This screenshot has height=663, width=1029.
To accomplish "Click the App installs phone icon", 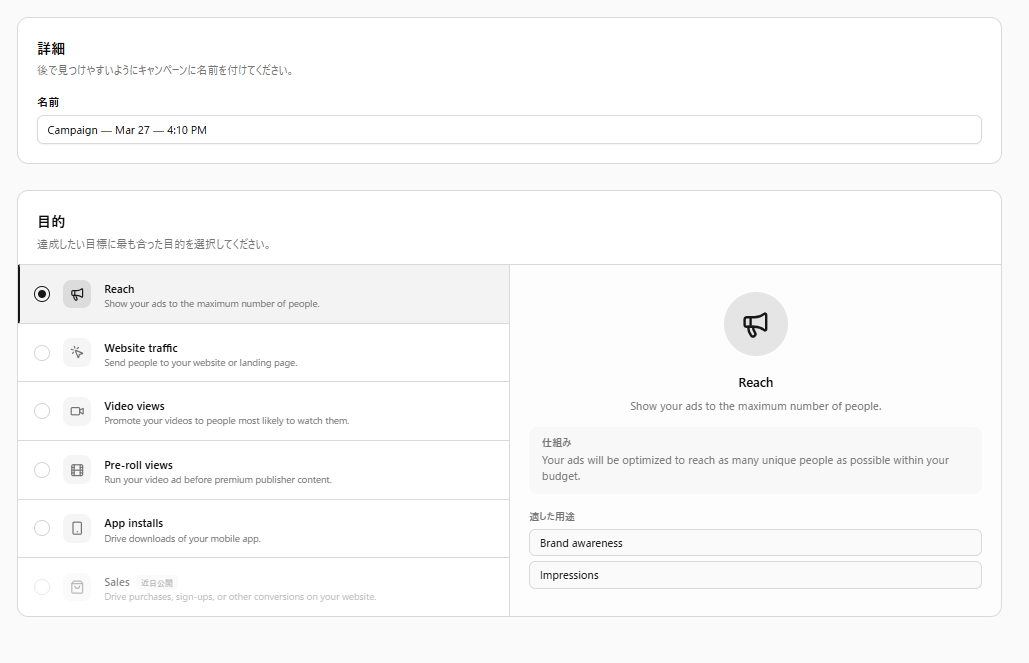I will [x=77, y=528].
